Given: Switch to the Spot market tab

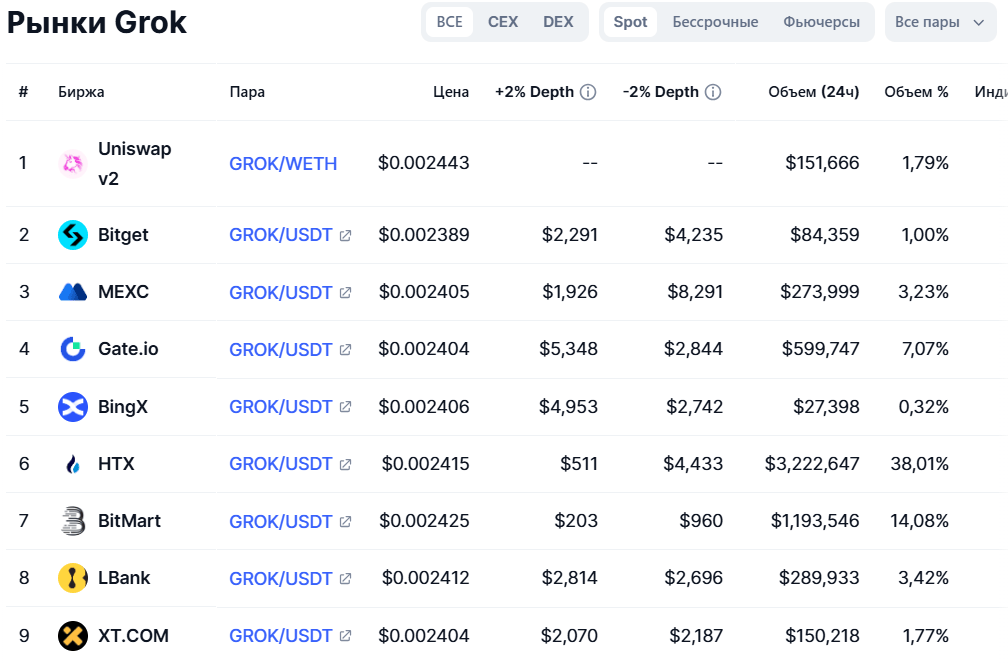Looking at the screenshot, I should 630,22.
